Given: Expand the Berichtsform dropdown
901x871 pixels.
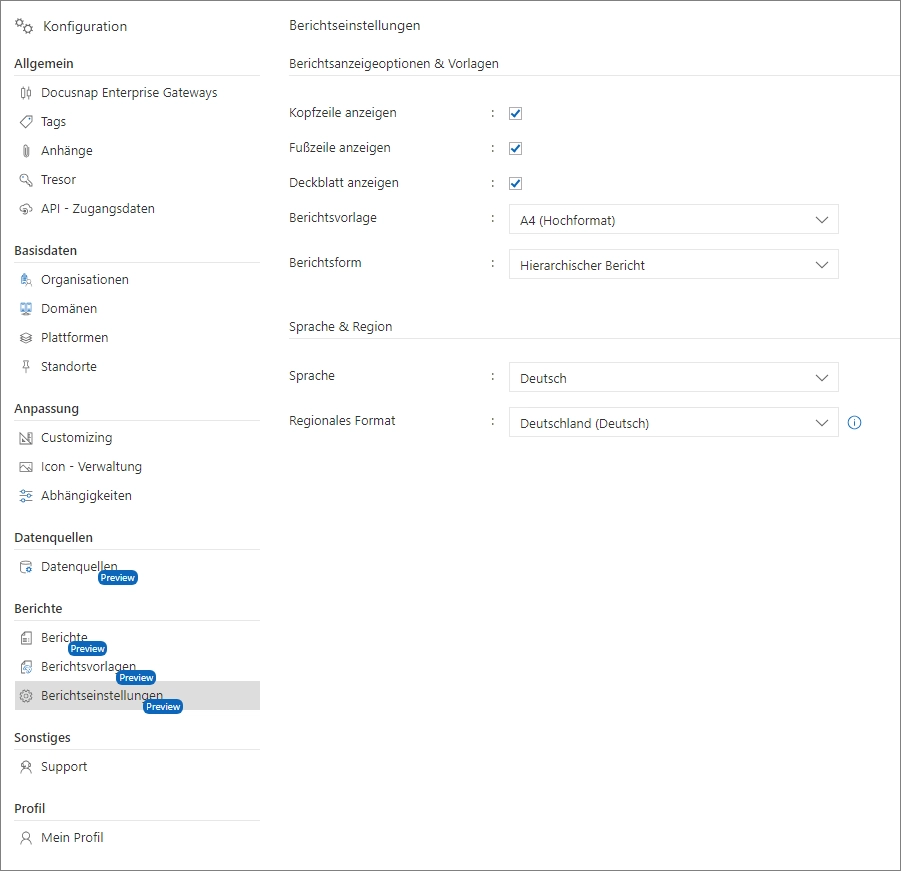Looking at the screenshot, I should coord(673,265).
